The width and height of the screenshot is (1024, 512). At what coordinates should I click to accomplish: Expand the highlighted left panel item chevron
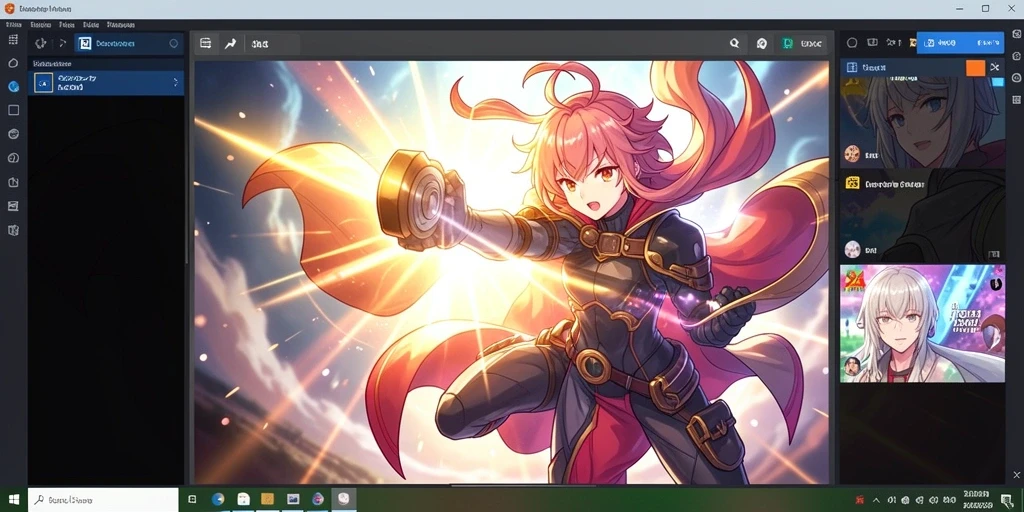tap(175, 82)
